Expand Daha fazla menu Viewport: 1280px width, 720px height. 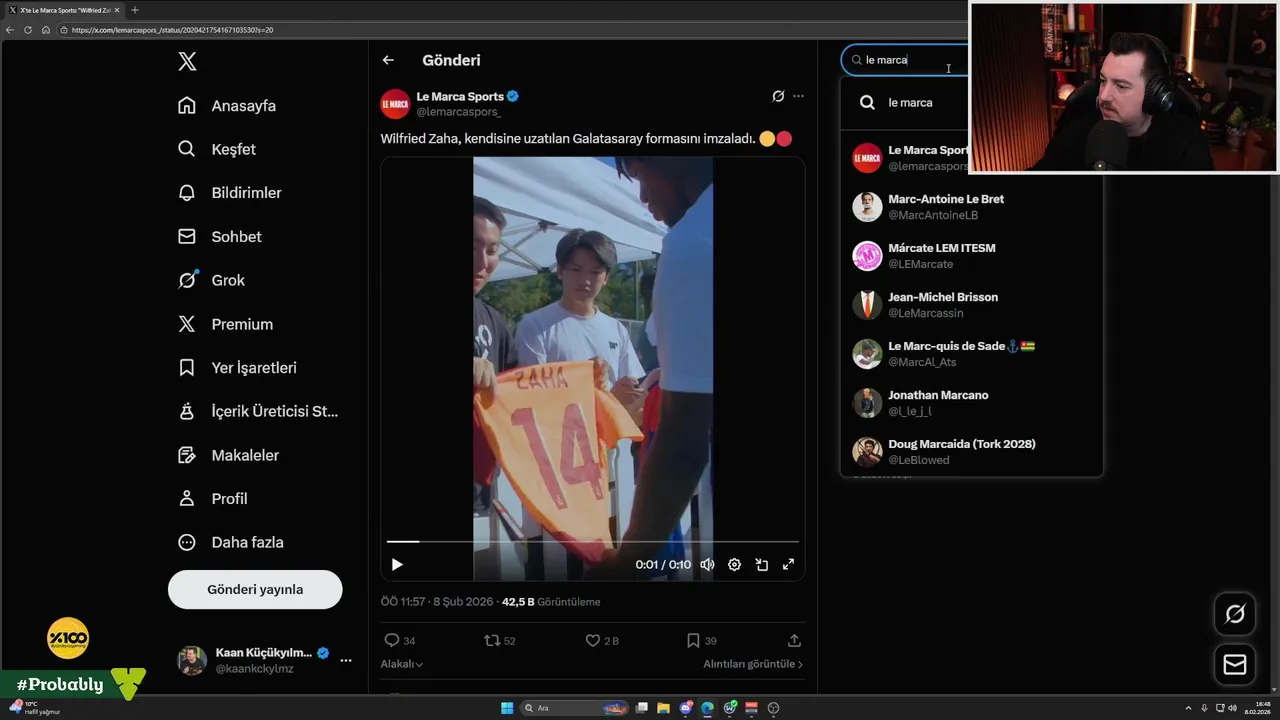pos(230,542)
